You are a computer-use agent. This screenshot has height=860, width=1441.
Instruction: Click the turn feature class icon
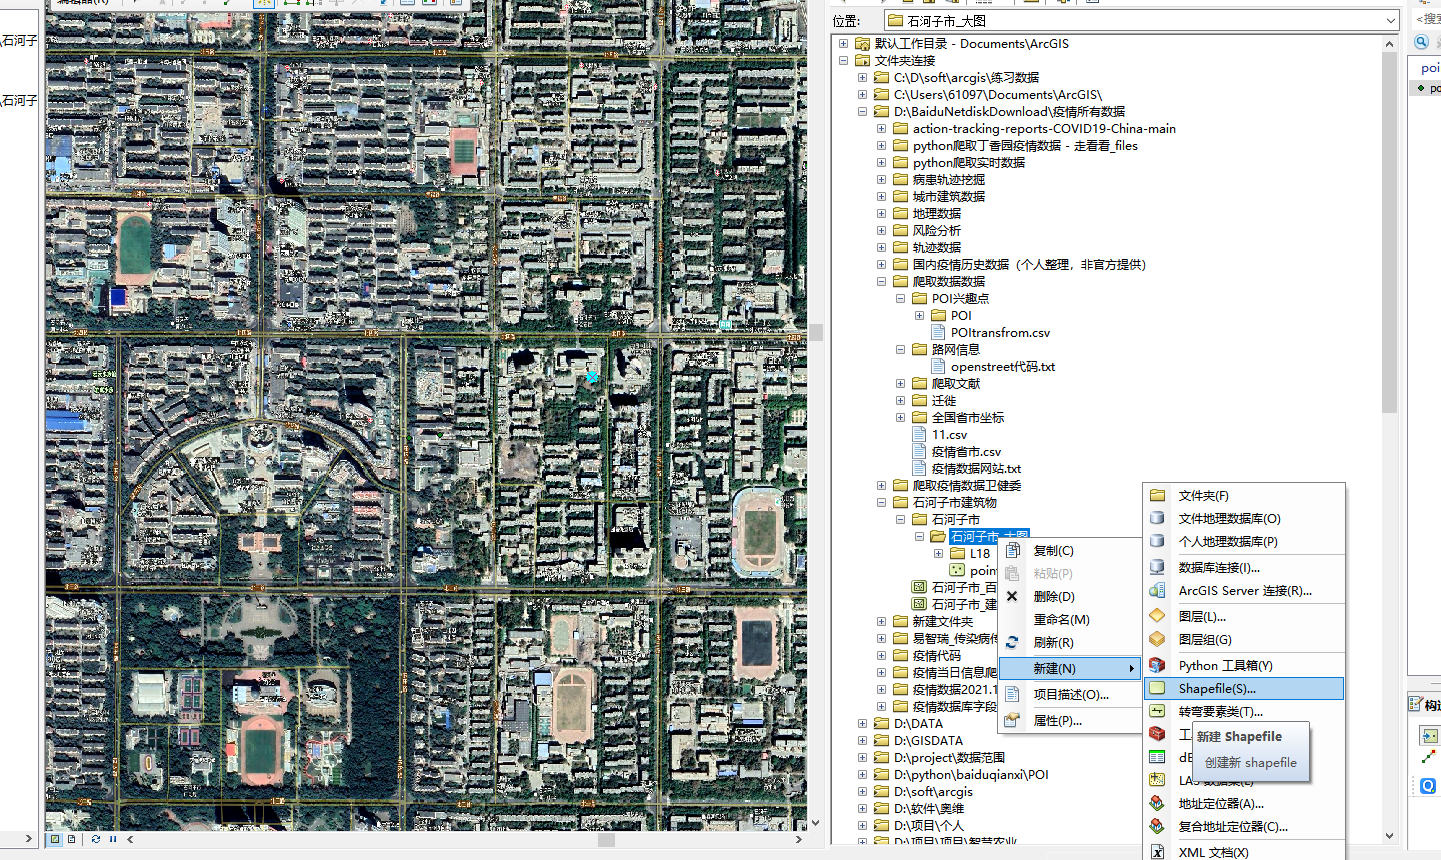(x=1158, y=711)
